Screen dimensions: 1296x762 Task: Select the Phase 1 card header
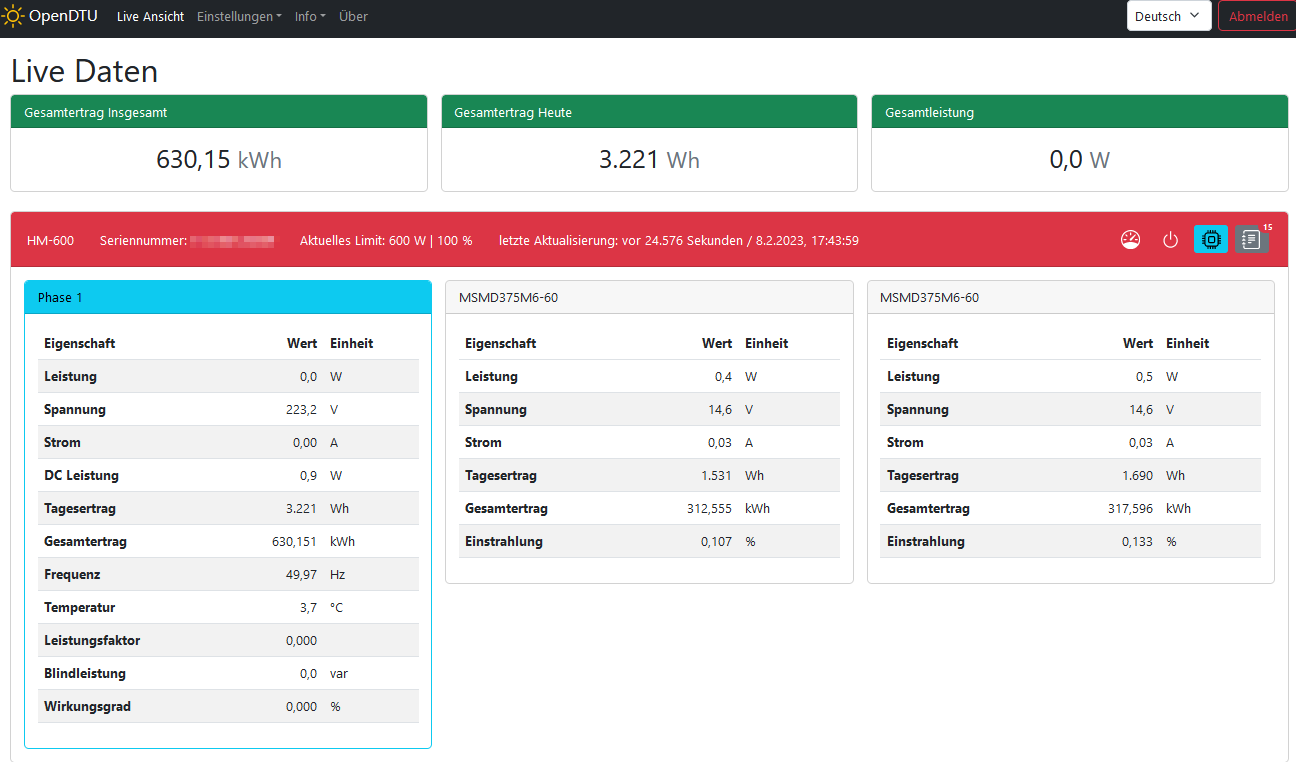[228, 297]
